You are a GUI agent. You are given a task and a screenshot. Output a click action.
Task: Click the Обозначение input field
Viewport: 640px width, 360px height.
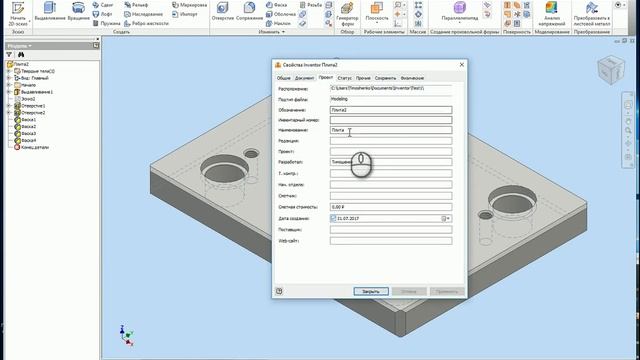(x=391, y=110)
